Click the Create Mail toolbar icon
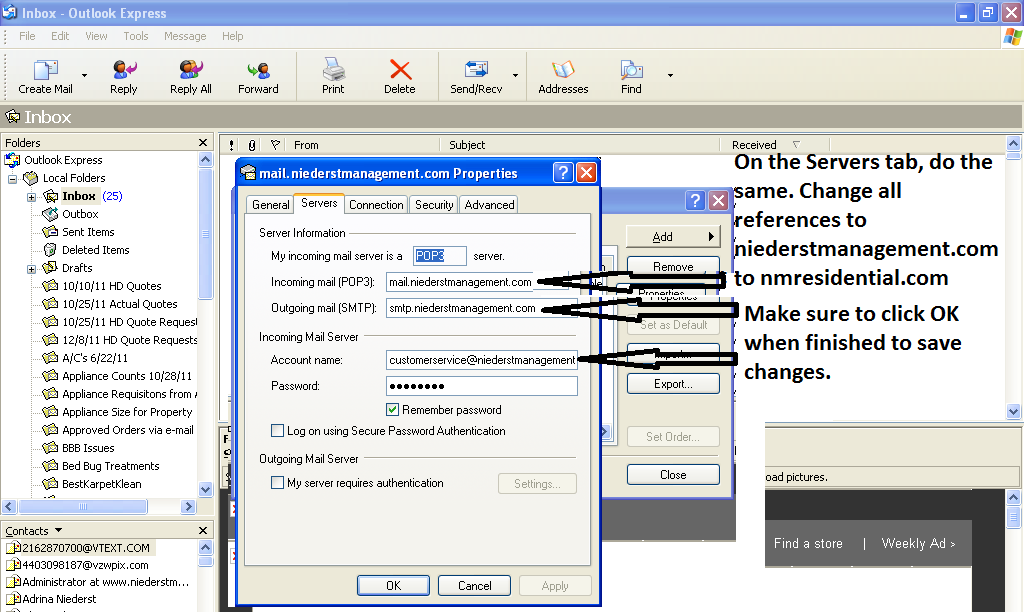 pos(46,70)
